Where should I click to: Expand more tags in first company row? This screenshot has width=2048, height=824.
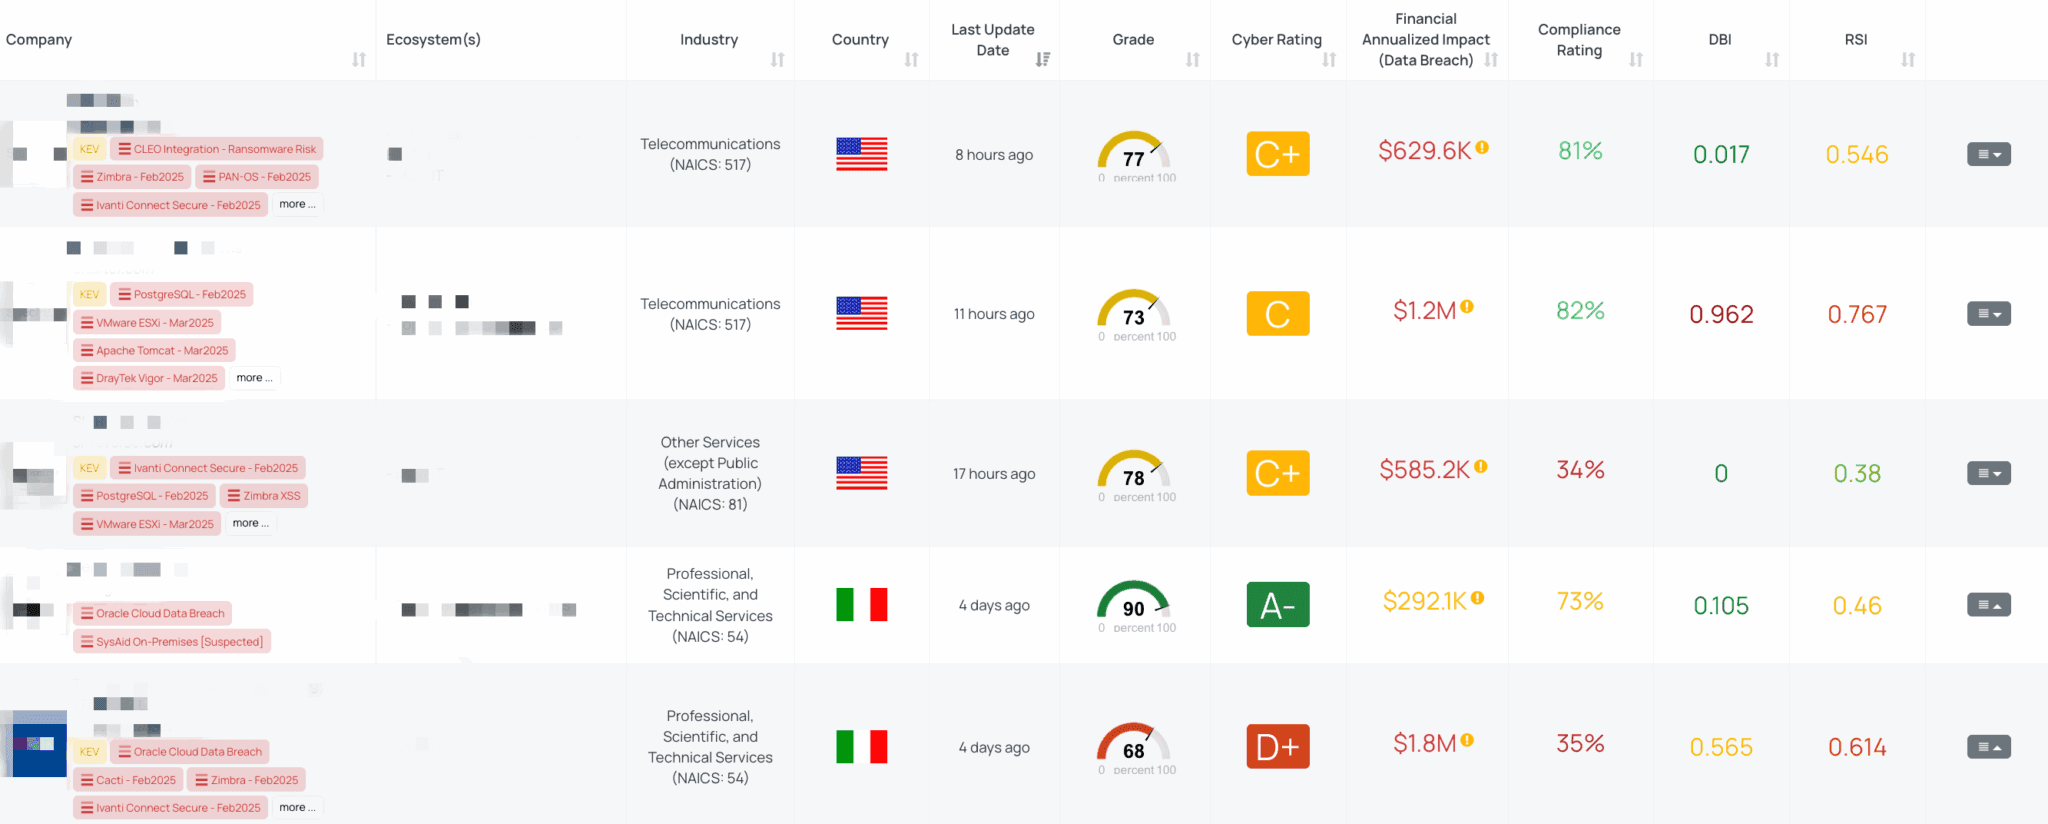[x=297, y=204]
